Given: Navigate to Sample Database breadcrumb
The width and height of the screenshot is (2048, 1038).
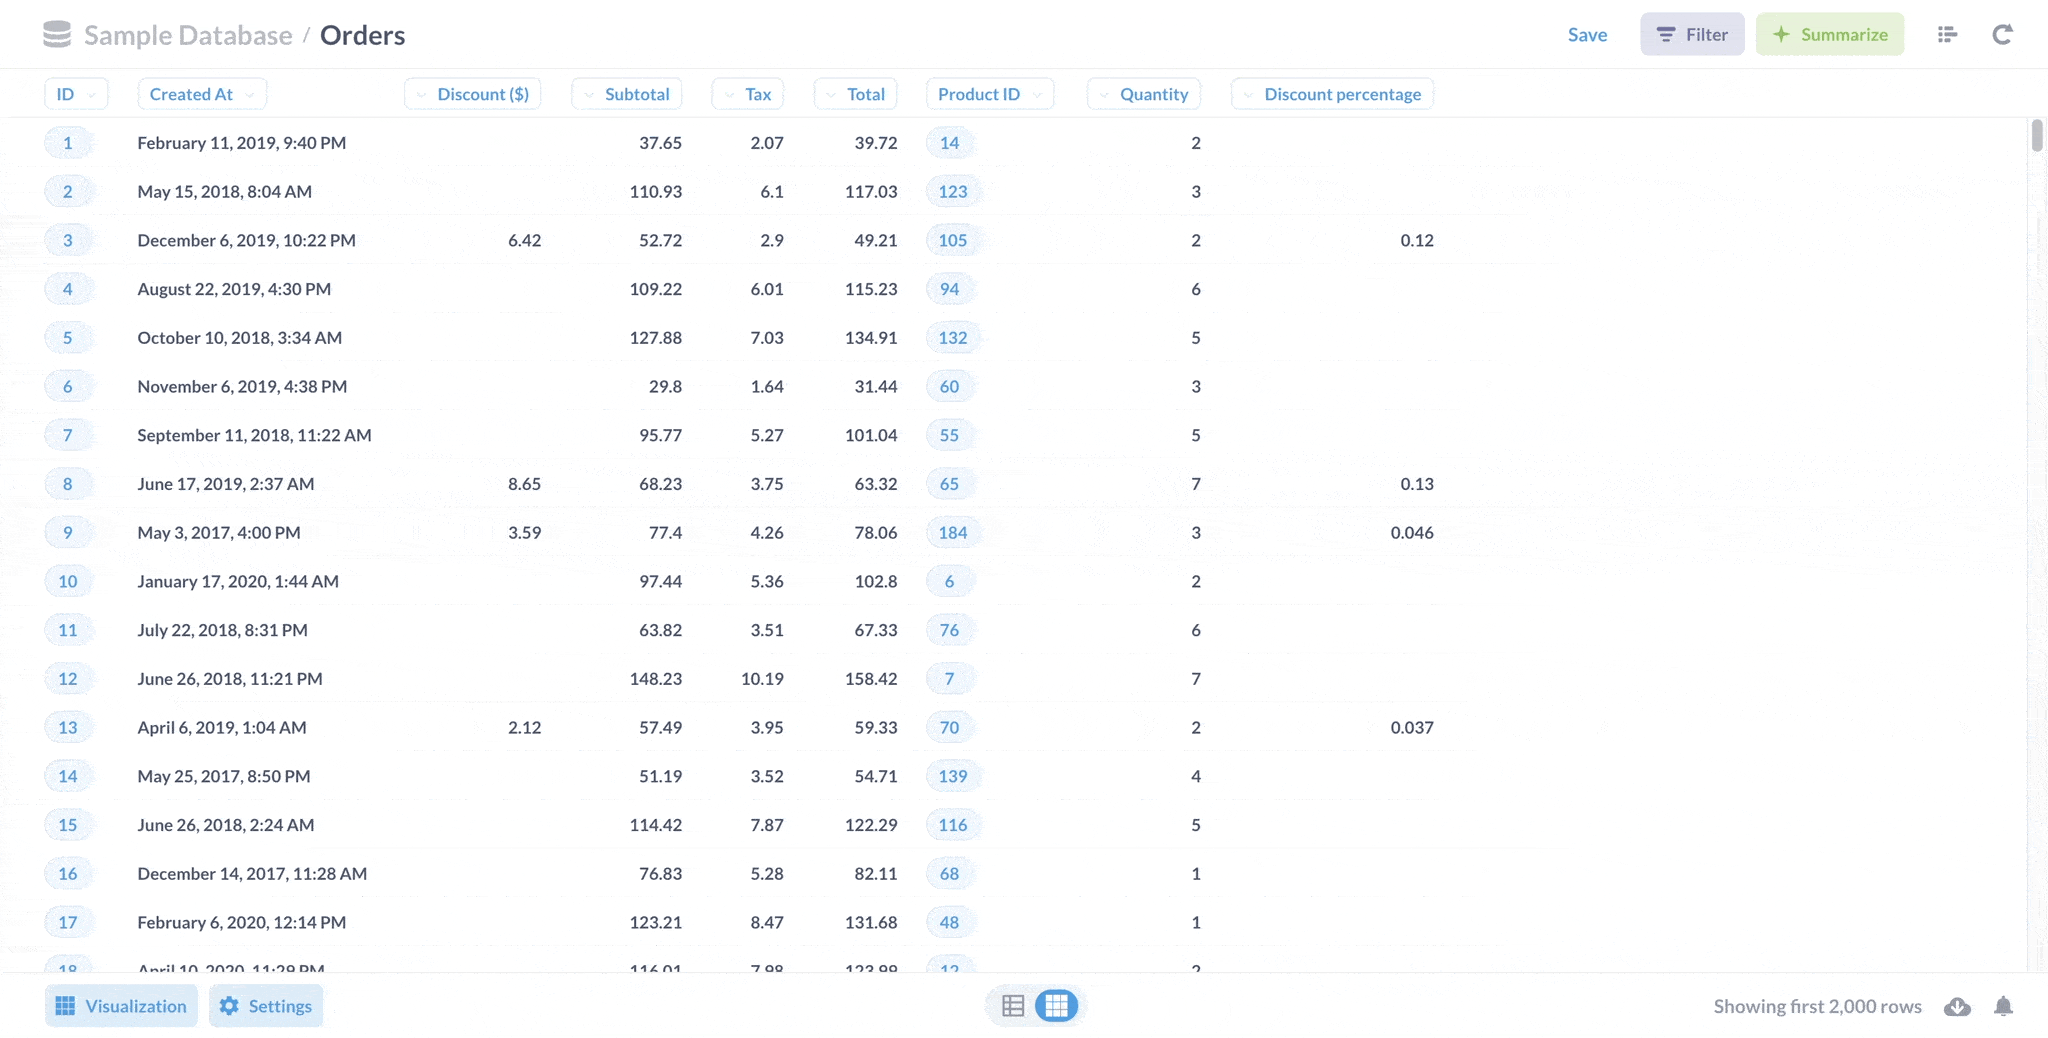Looking at the screenshot, I should pyautogui.click(x=190, y=34).
